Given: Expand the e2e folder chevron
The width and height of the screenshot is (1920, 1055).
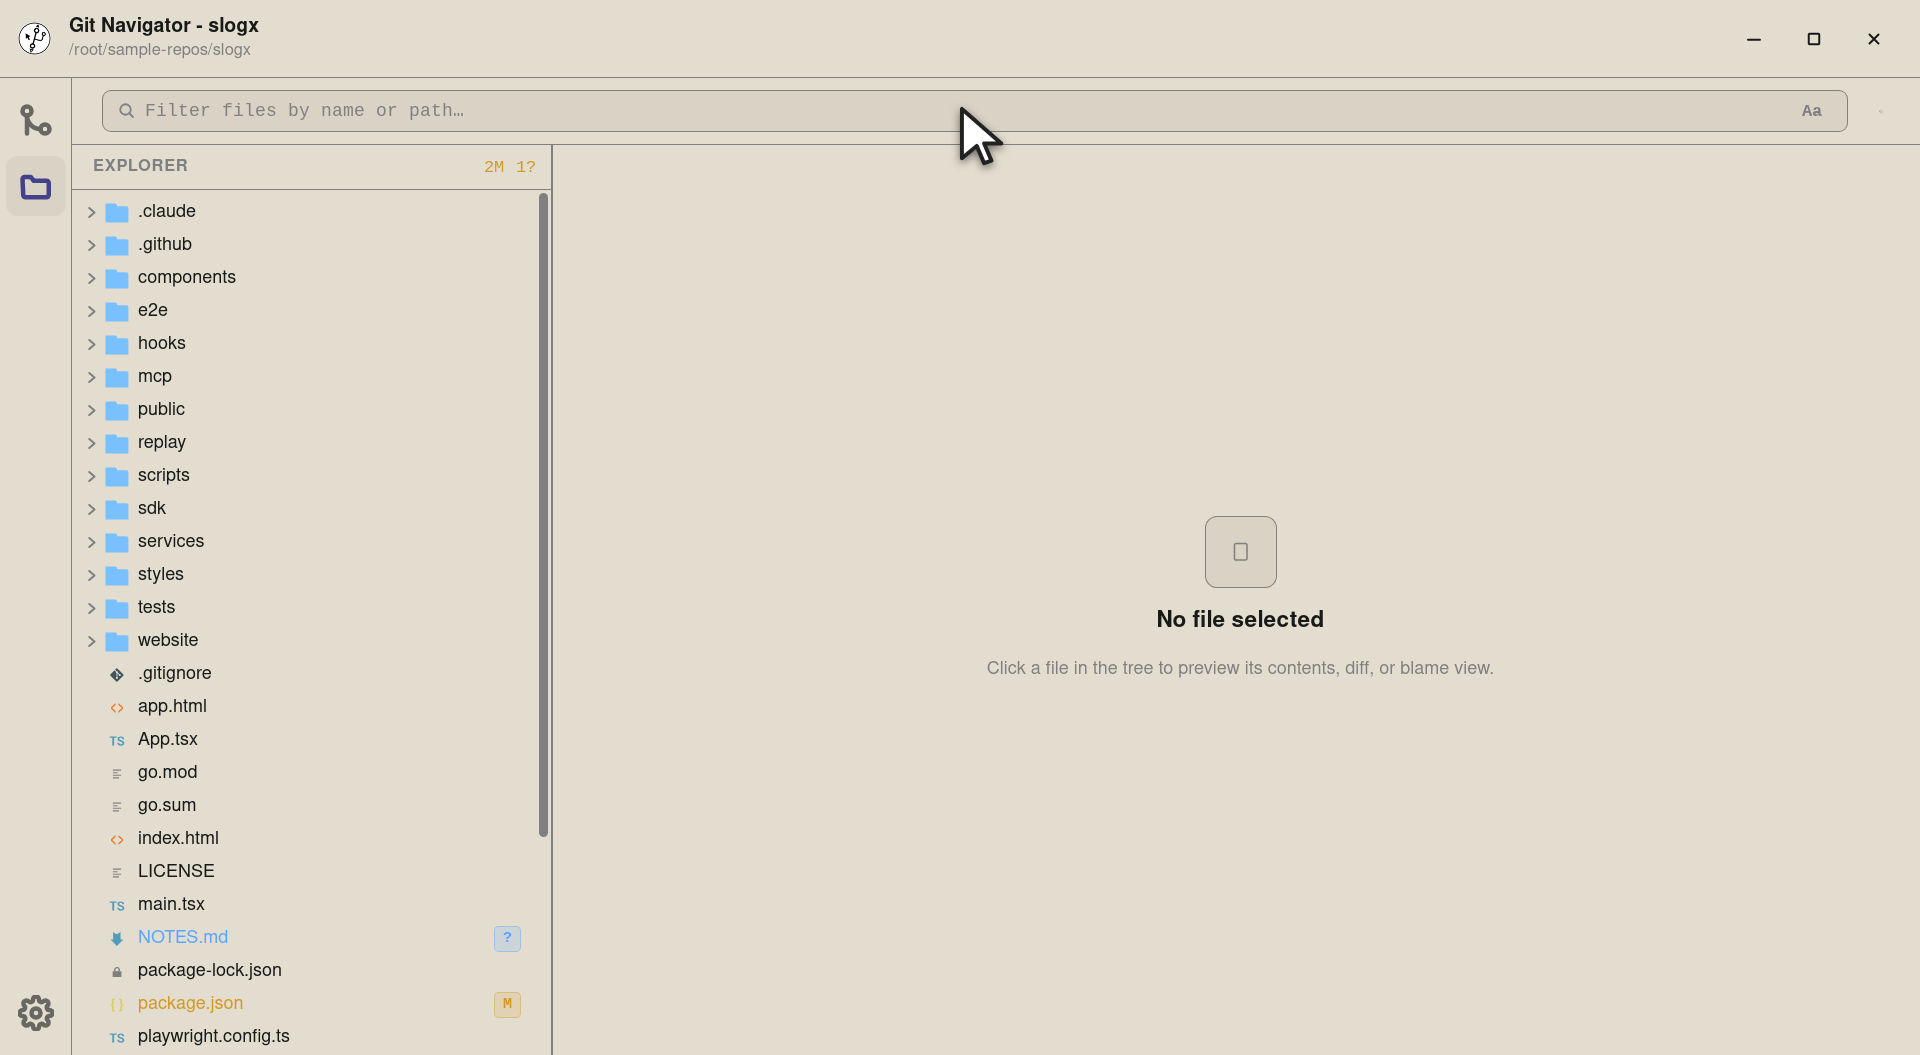Looking at the screenshot, I should point(92,311).
